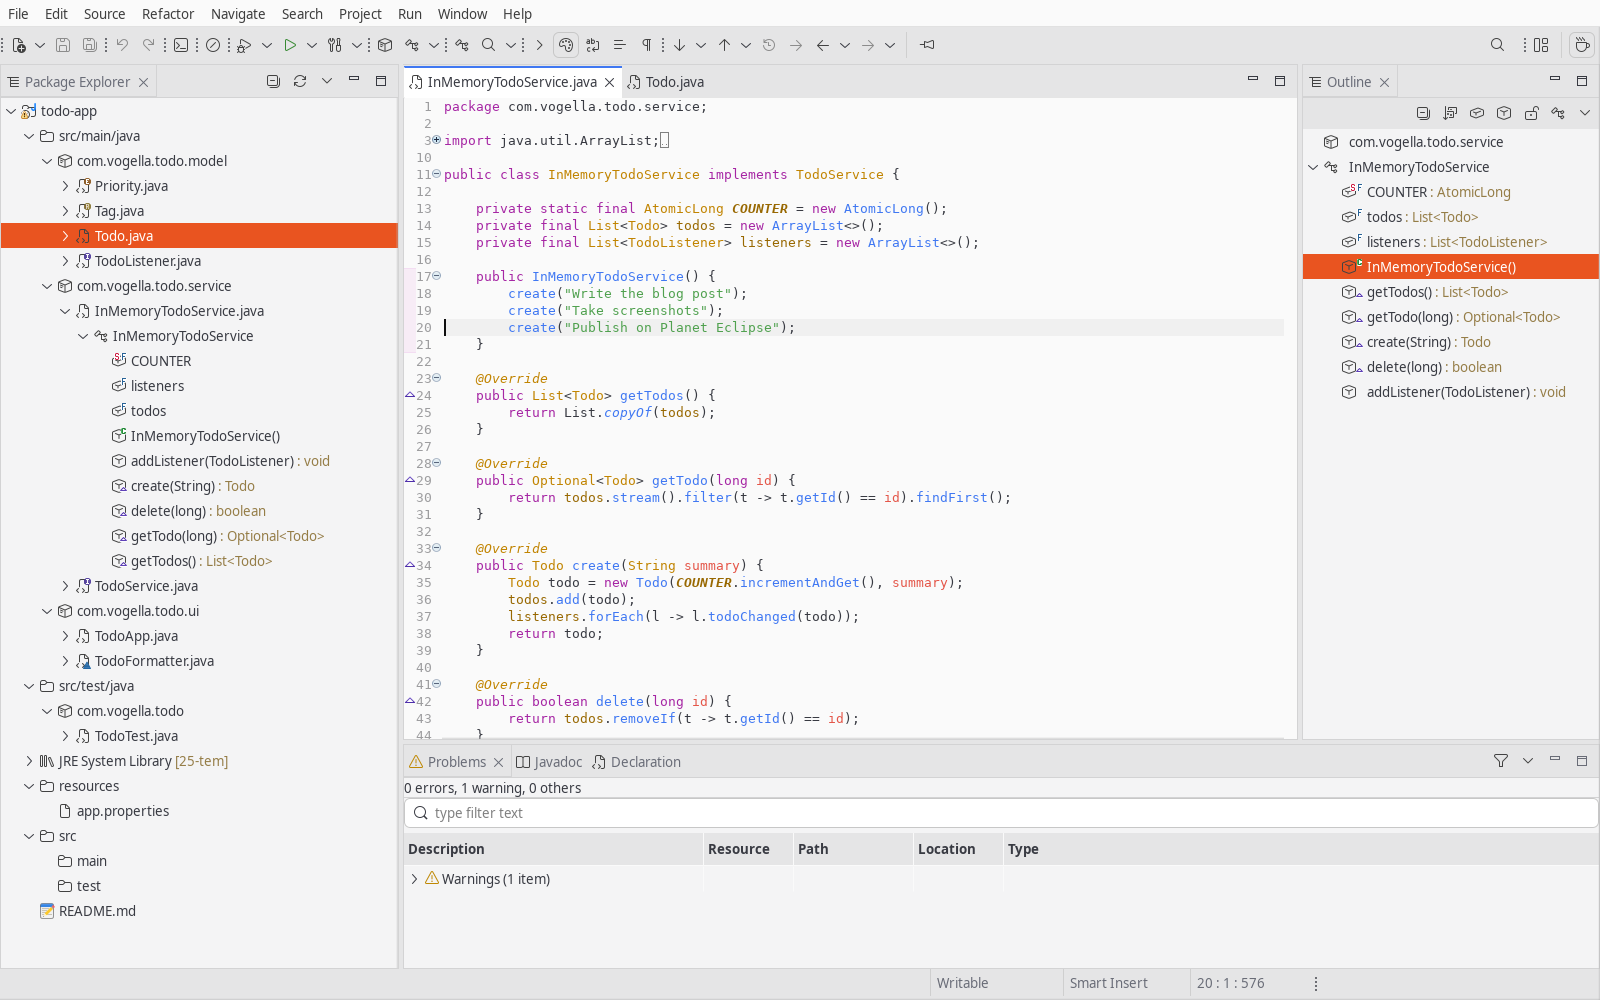Click the New file toolbar icon
The height and width of the screenshot is (1000, 1600).
[x=19, y=45]
